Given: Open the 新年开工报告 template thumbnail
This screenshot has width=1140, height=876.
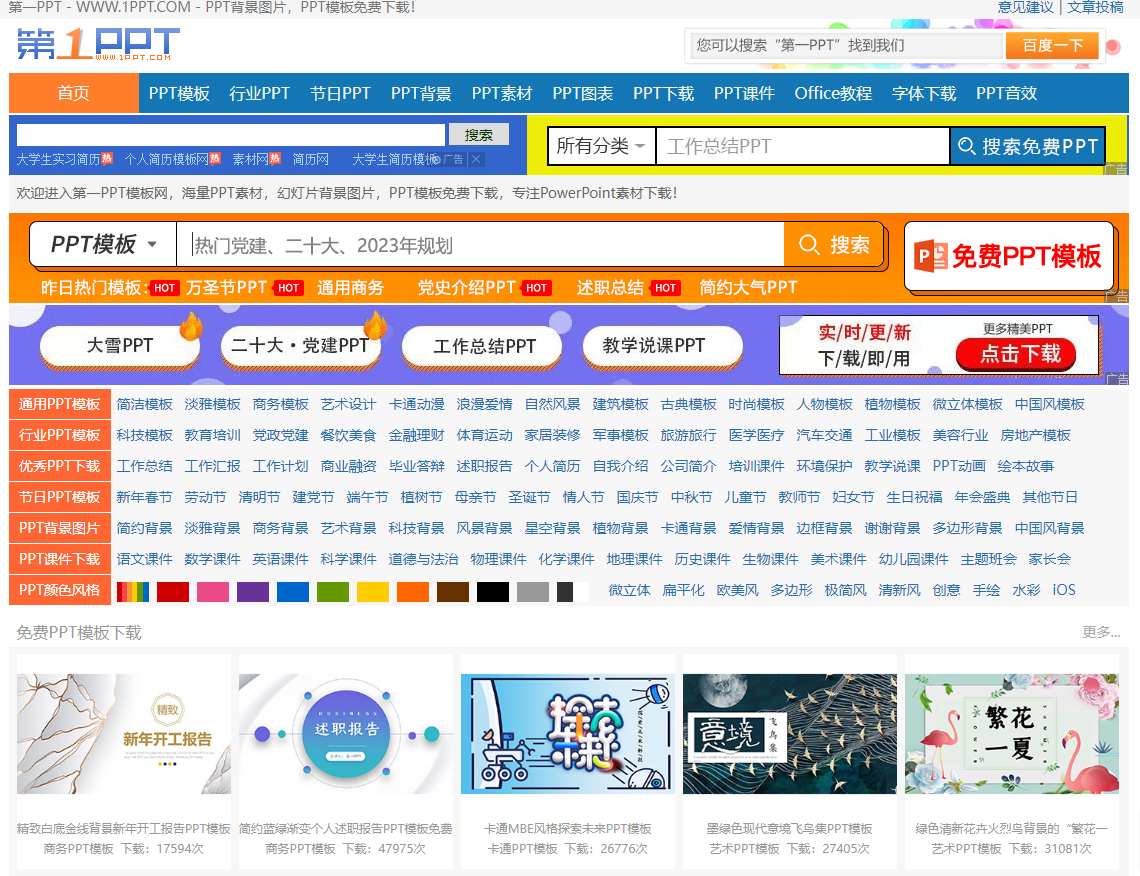Looking at the screenshot, I should [124, 734].
